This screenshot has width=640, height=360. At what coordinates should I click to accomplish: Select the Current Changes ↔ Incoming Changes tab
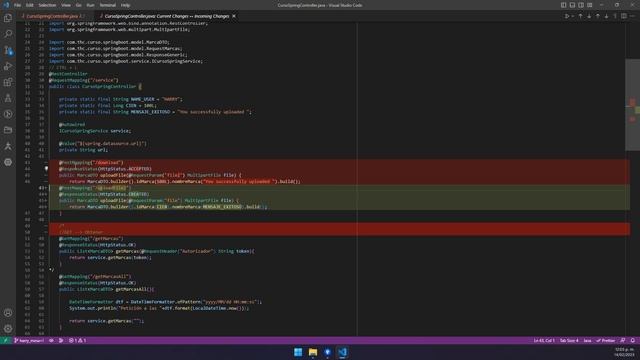(x=167, y=16)
